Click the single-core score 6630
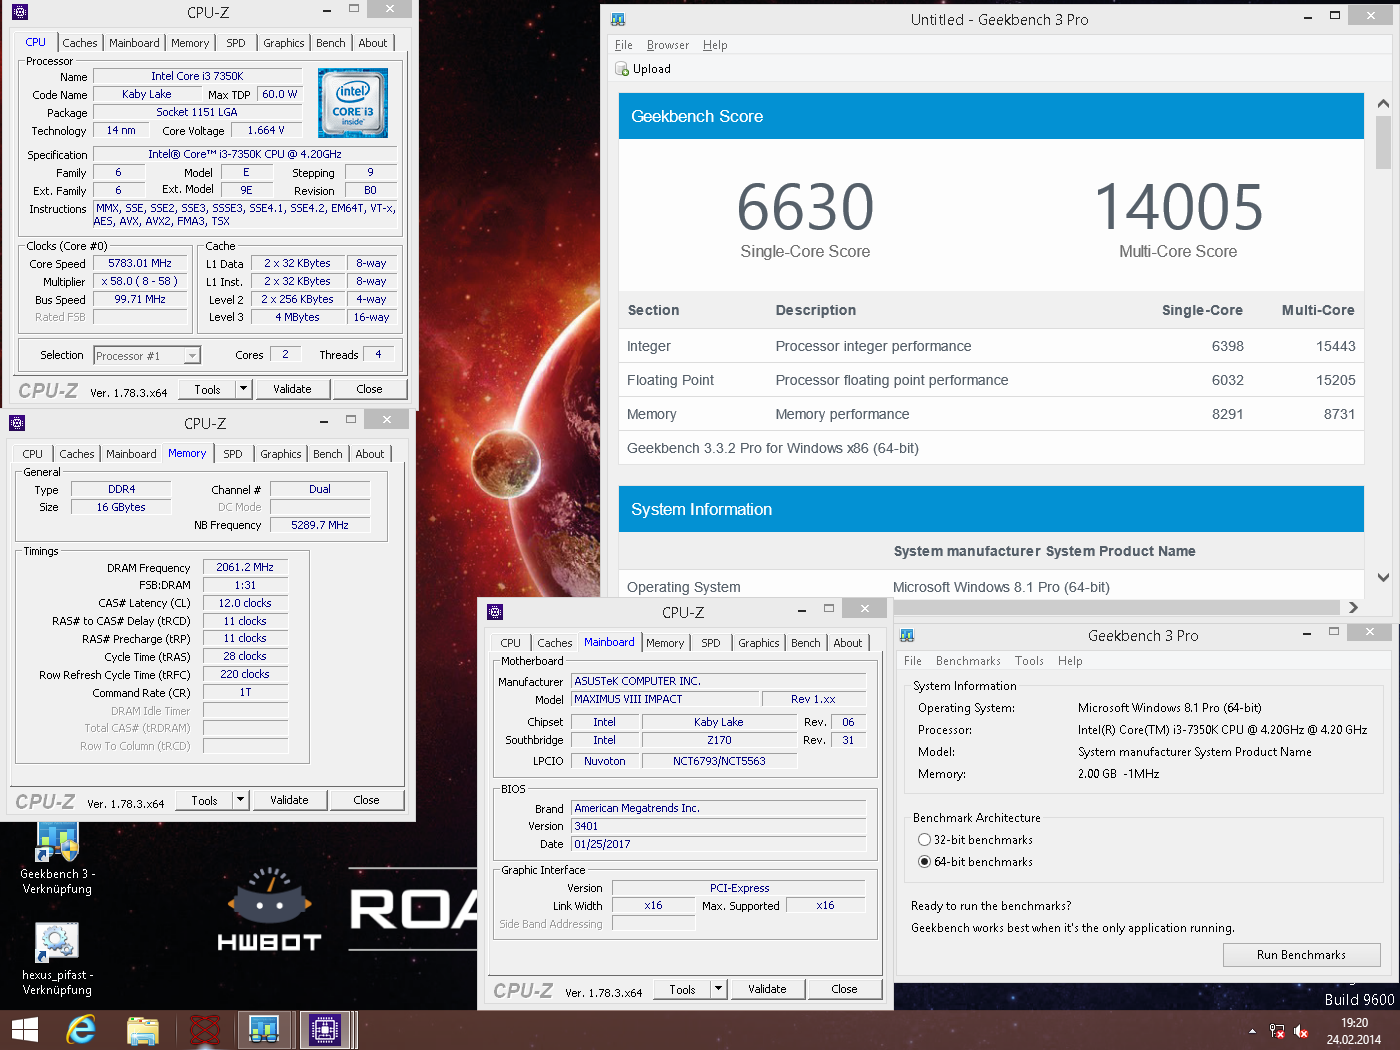The image size is (1400, 1050). [805, 207]
